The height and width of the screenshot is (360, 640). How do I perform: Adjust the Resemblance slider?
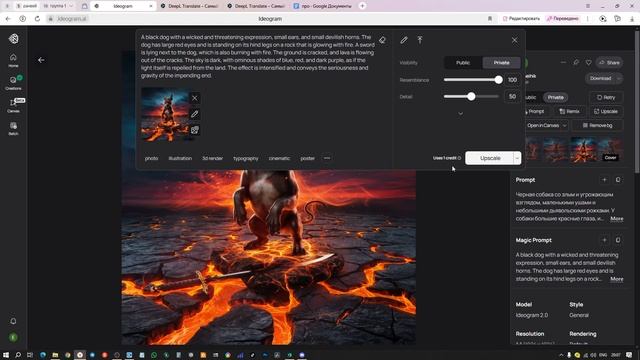(471, 80)
